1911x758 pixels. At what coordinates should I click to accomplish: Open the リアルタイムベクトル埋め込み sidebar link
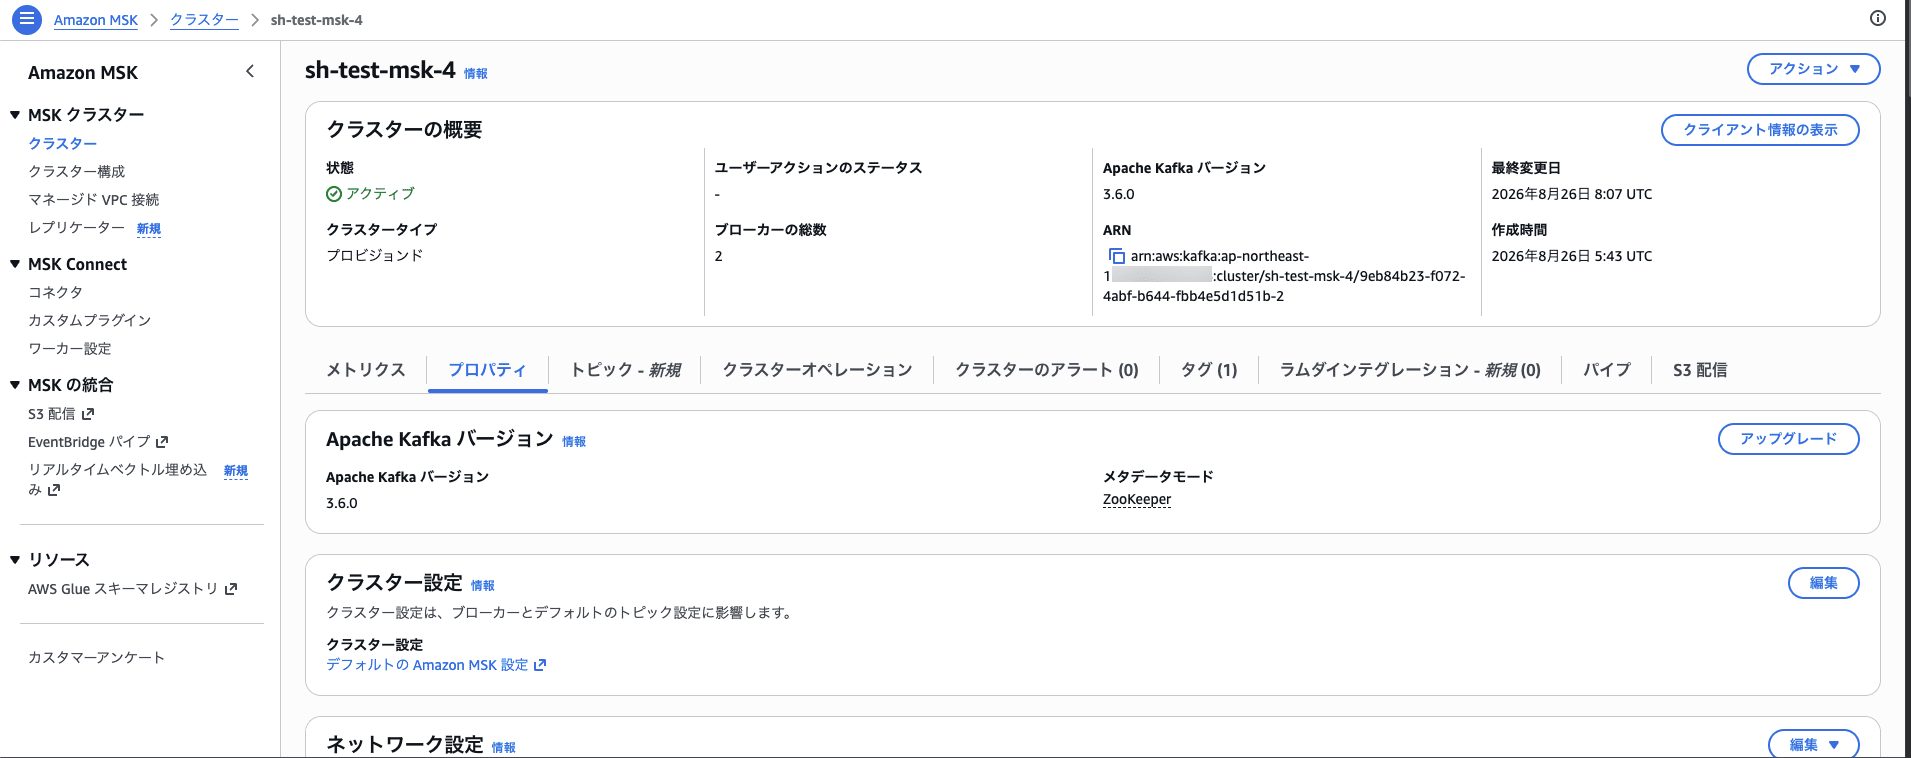pos(117,479)
